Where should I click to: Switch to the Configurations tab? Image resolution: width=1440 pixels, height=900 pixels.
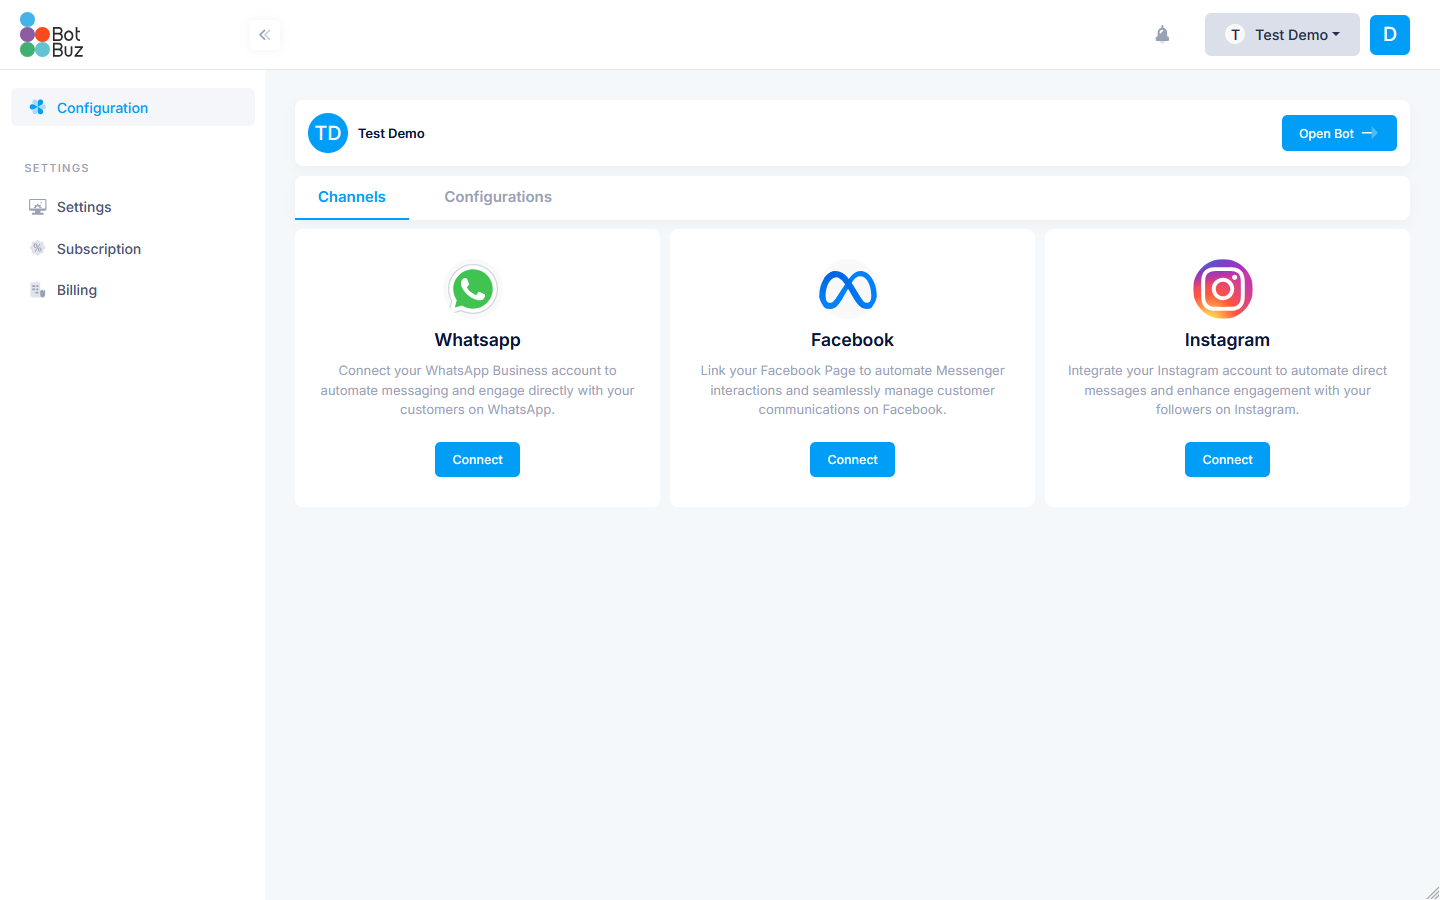coord(498,197)
